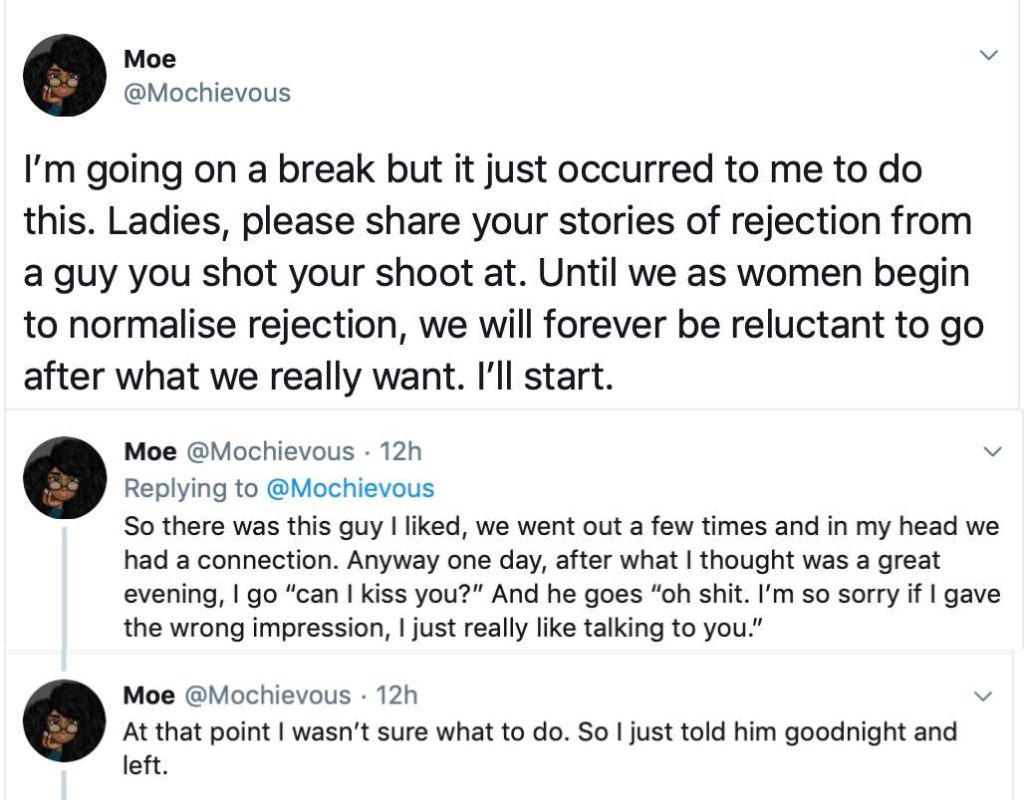Viewport: 1024px width, 800px height.
Task: Open the reply text "At that point I wasn't sure"
Action: [x=540, y=745]
